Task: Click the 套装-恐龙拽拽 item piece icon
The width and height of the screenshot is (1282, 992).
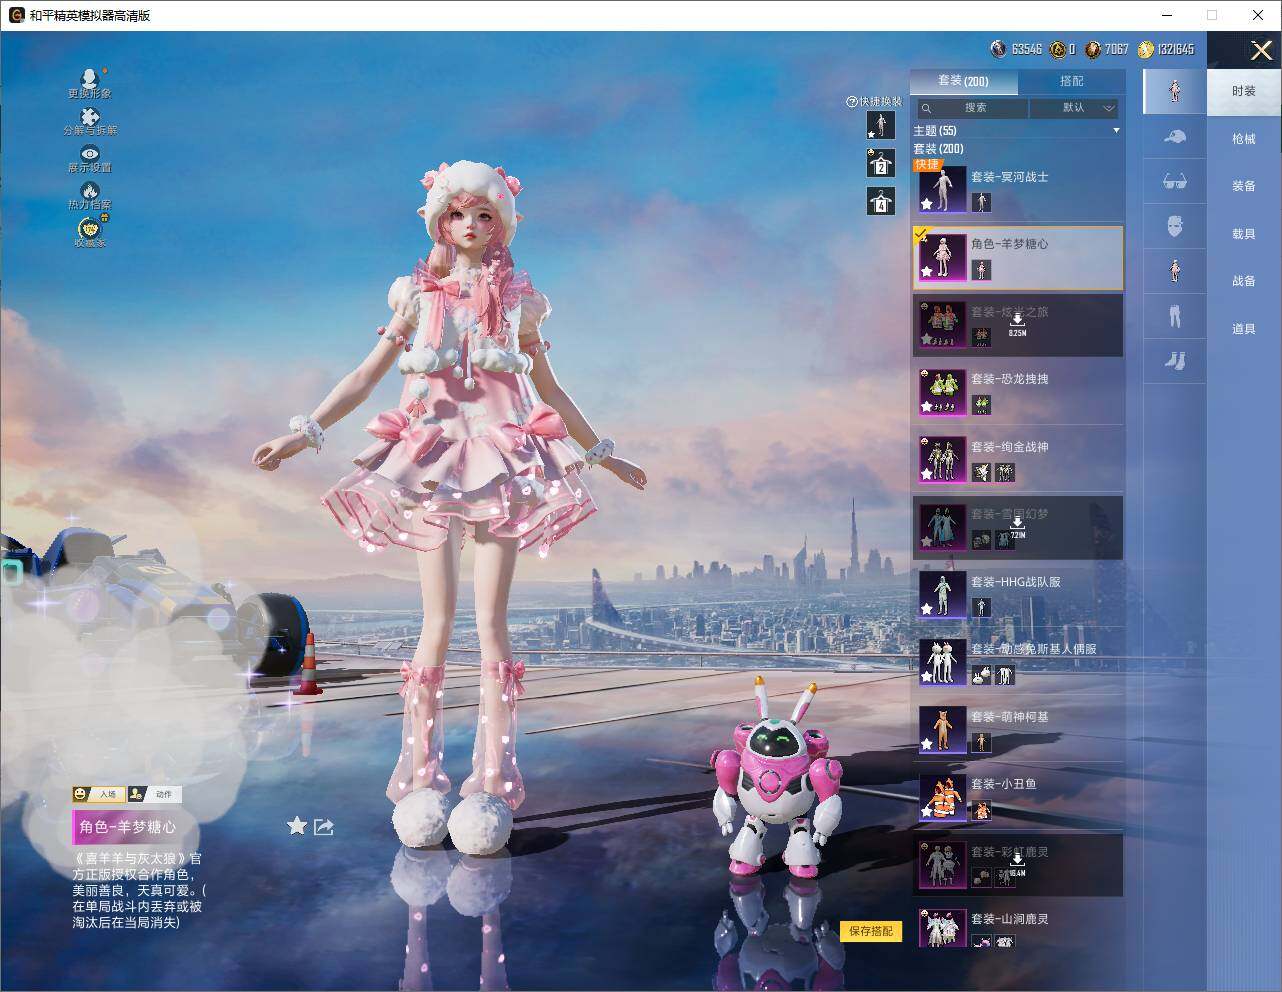Action: pos(981,404)
